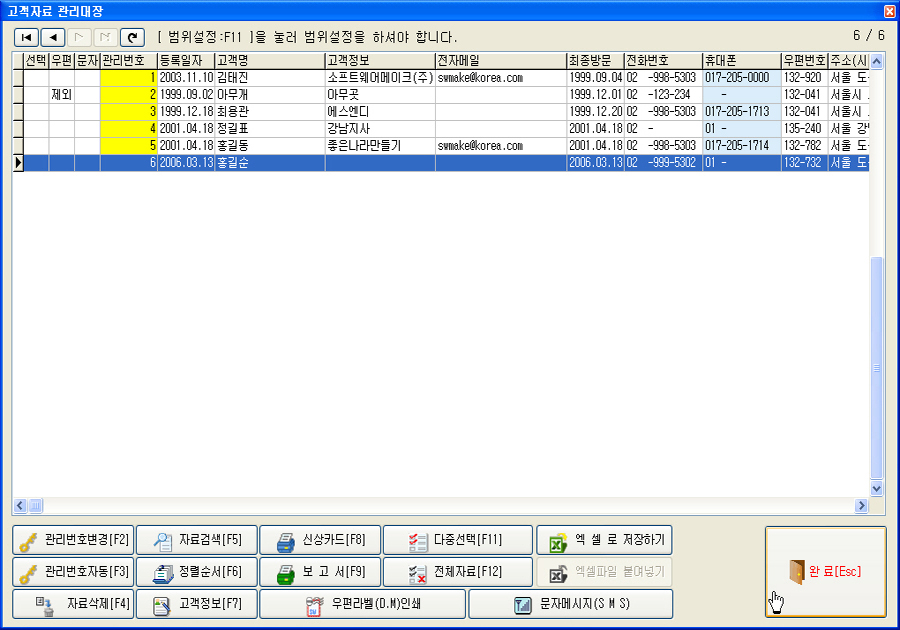Save with 엑셀로 저장하기 label
The height and width of the screenshot is (630, 900).
(620, 539)
